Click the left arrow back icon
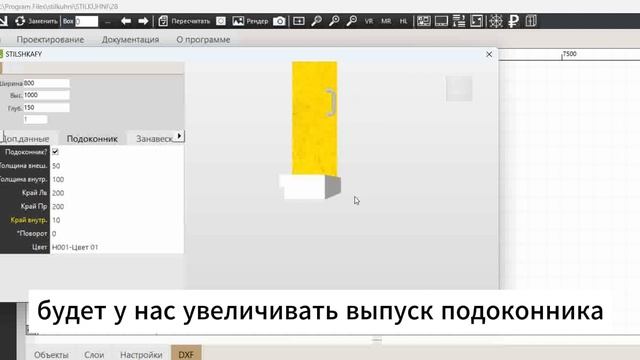Screen dimensions: 640x360 point(126,21)
